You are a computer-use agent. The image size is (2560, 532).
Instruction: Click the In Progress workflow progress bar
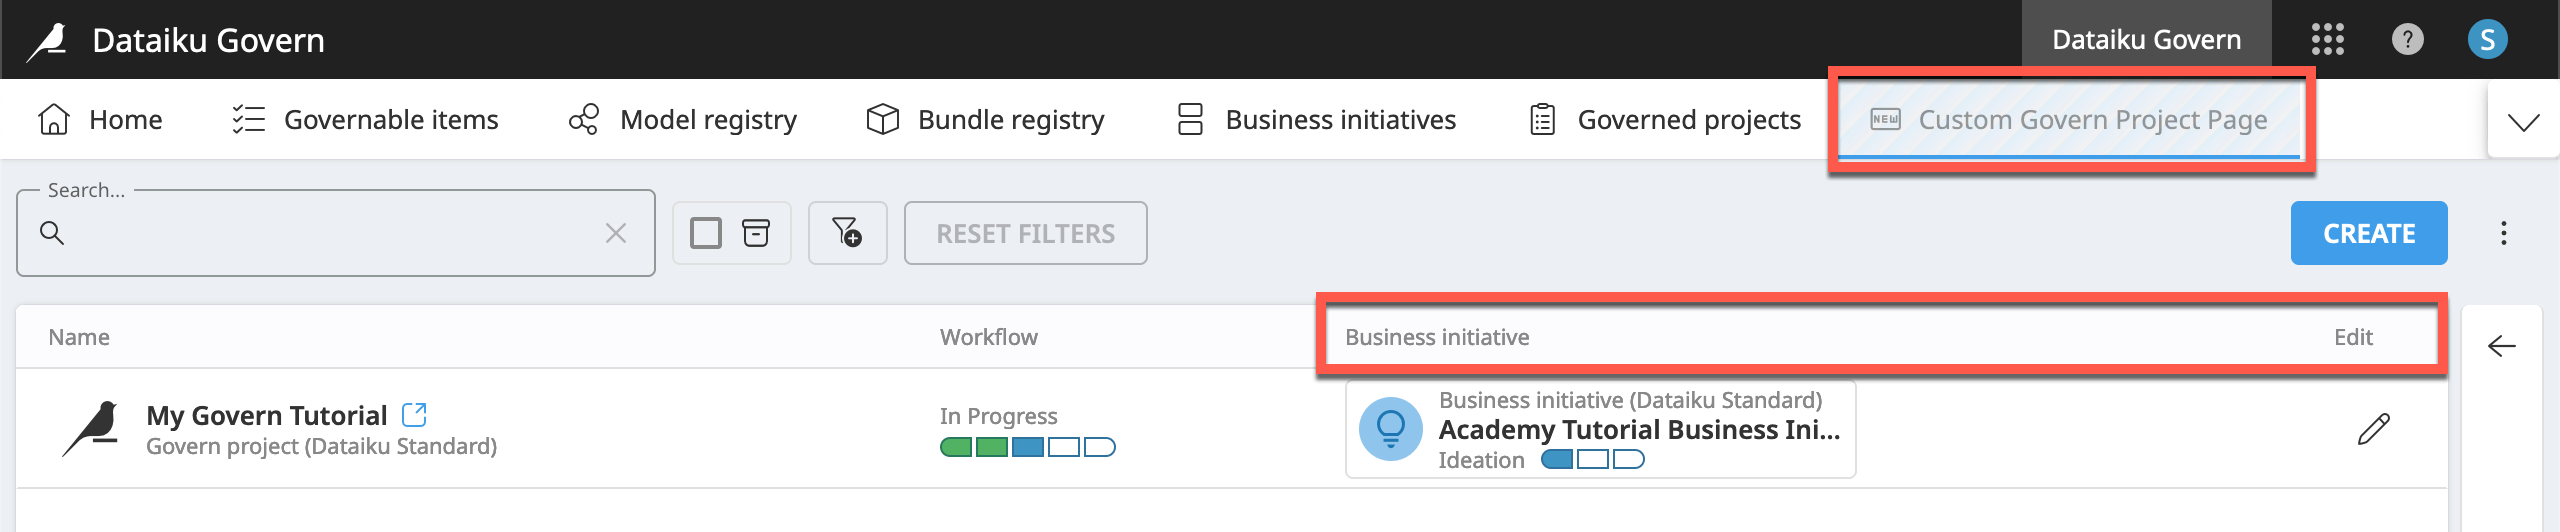pos(1027,447)
